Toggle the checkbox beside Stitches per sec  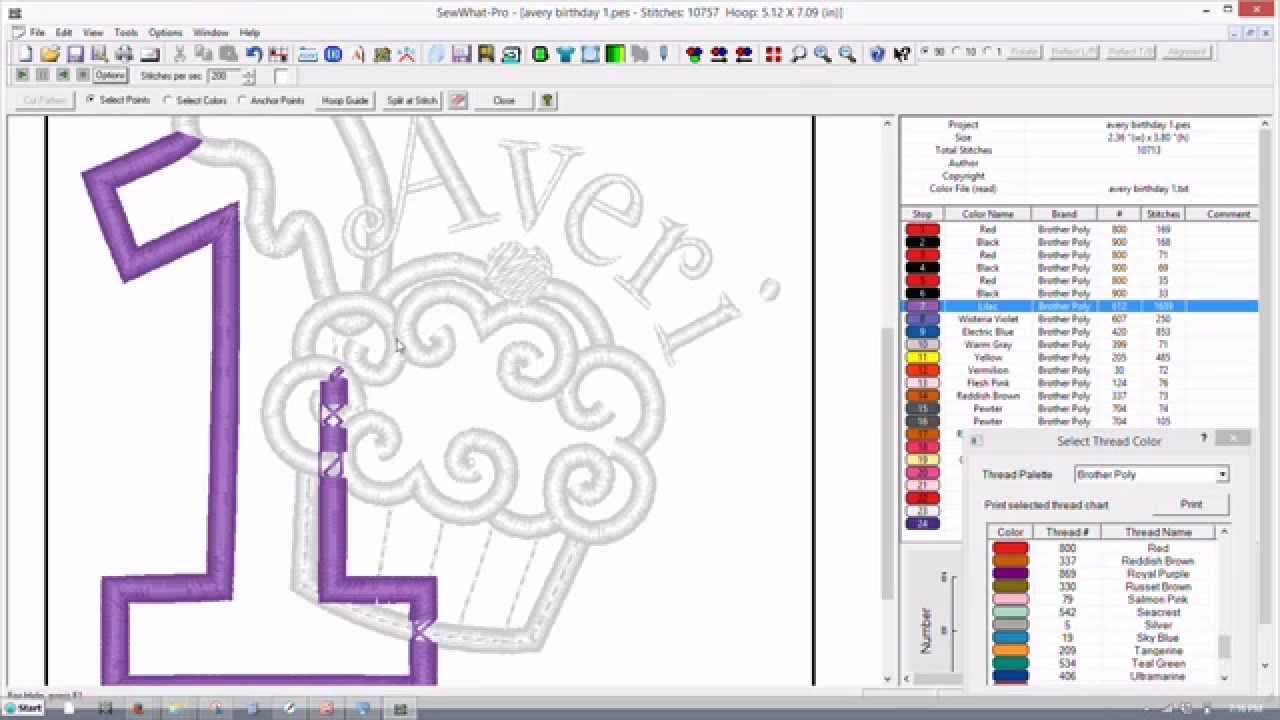(281, 76)
